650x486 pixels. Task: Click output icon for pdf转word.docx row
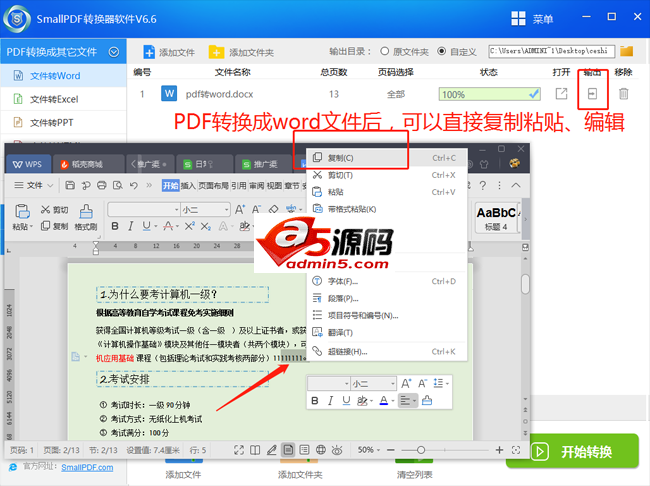592,94
